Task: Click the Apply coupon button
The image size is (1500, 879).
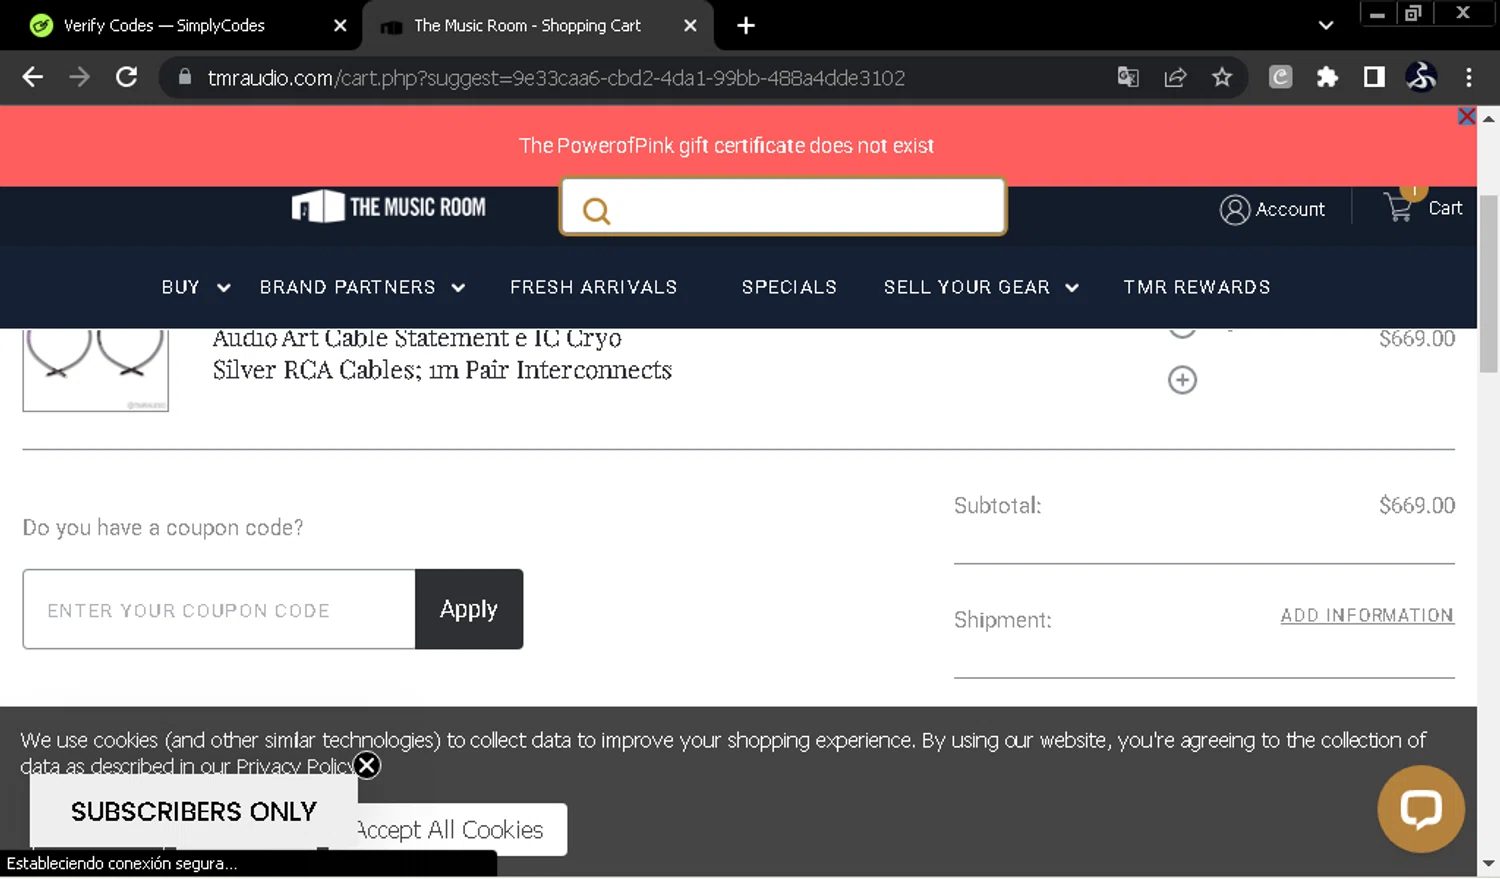Action: pyautogui.click(x=469, y=609)
